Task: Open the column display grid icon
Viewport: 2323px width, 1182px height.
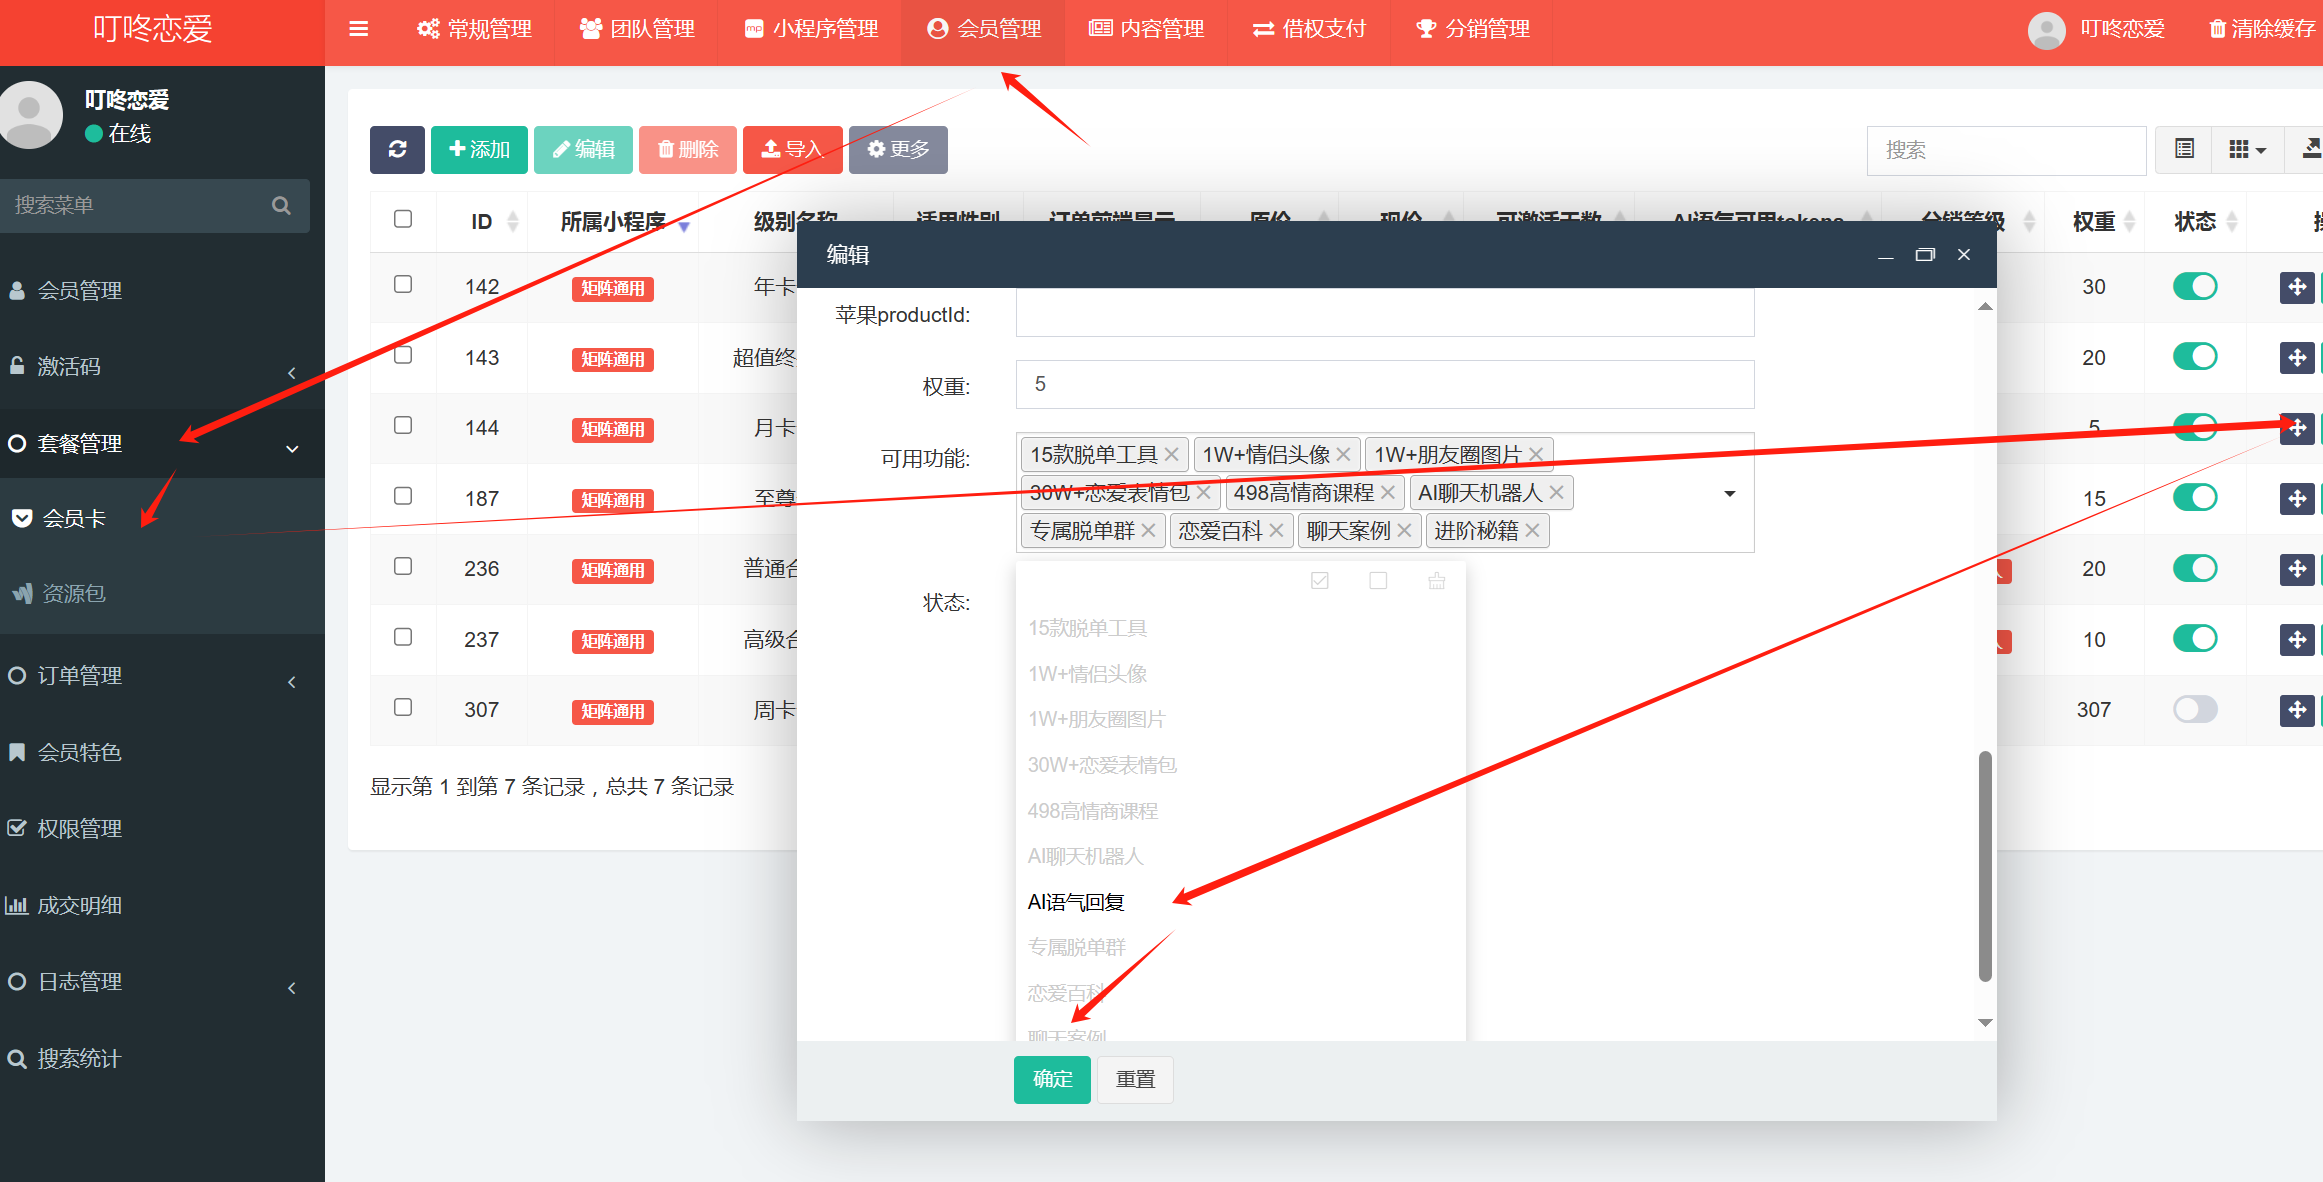Action: tap(2246, 150)
